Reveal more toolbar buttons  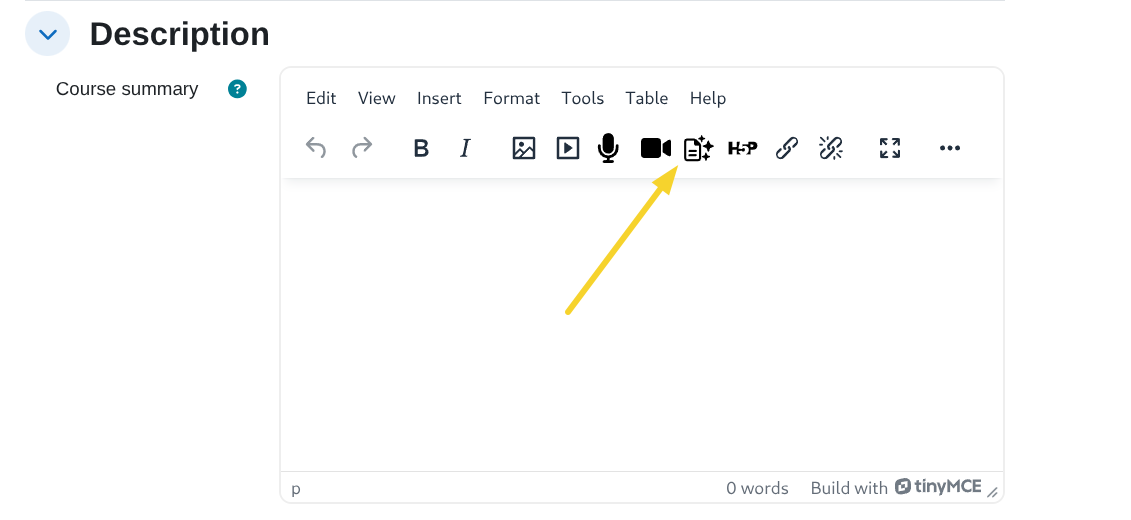[949, 148]
